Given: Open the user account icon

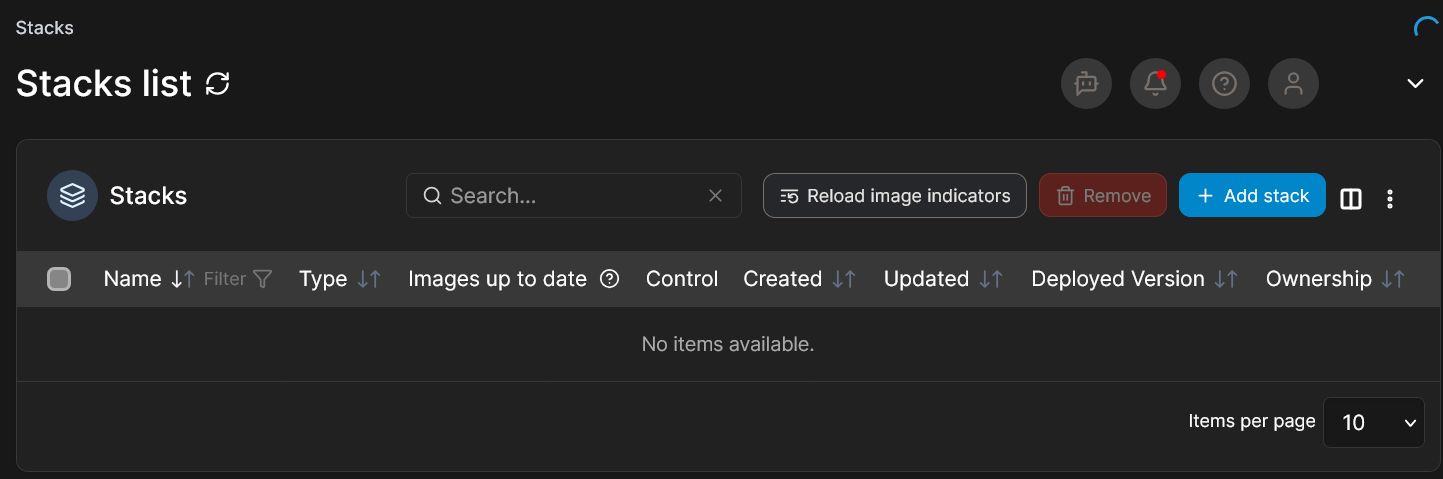Looking at the screenshot, I should click(x=1293, y=84).
